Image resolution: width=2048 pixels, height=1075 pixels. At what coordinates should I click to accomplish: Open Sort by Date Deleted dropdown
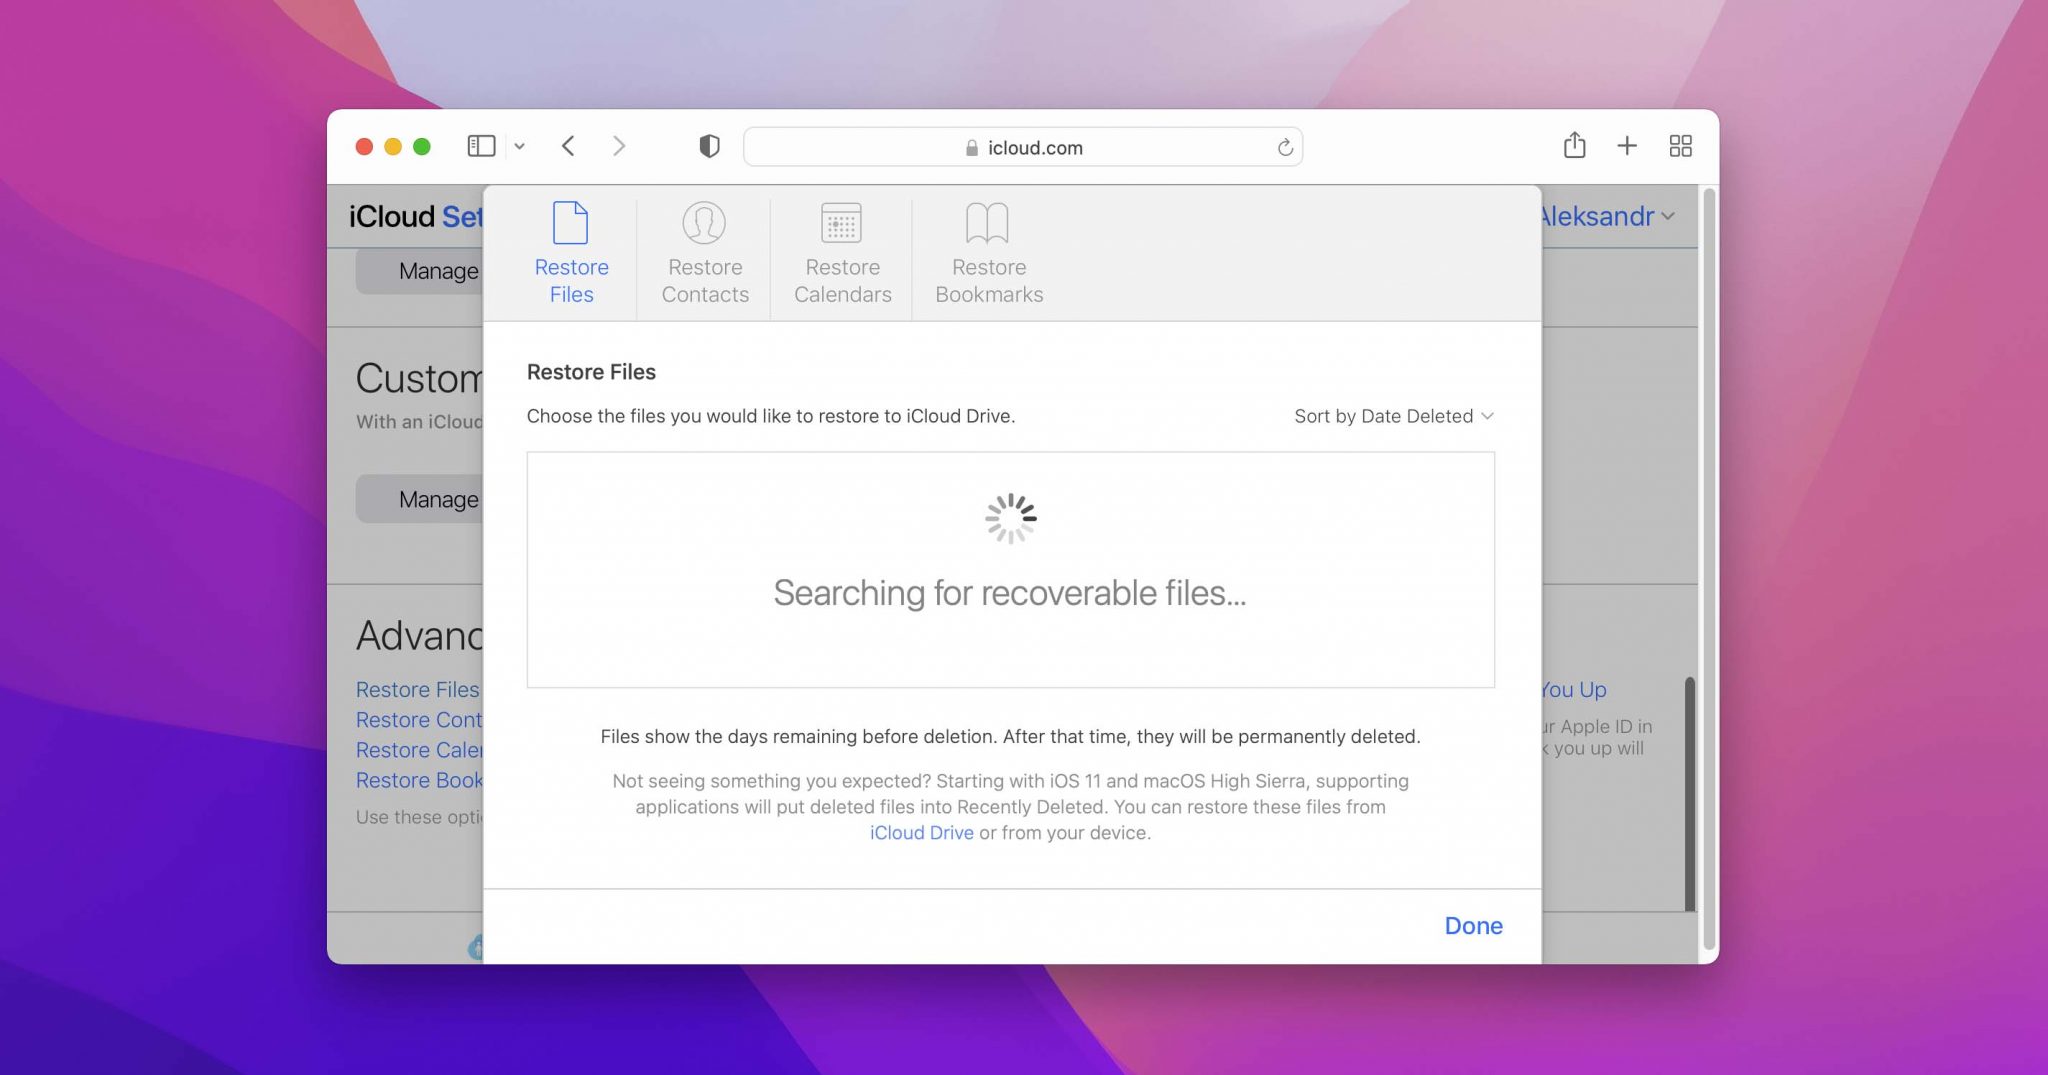pyautogui.click(x=1393, y=416)
